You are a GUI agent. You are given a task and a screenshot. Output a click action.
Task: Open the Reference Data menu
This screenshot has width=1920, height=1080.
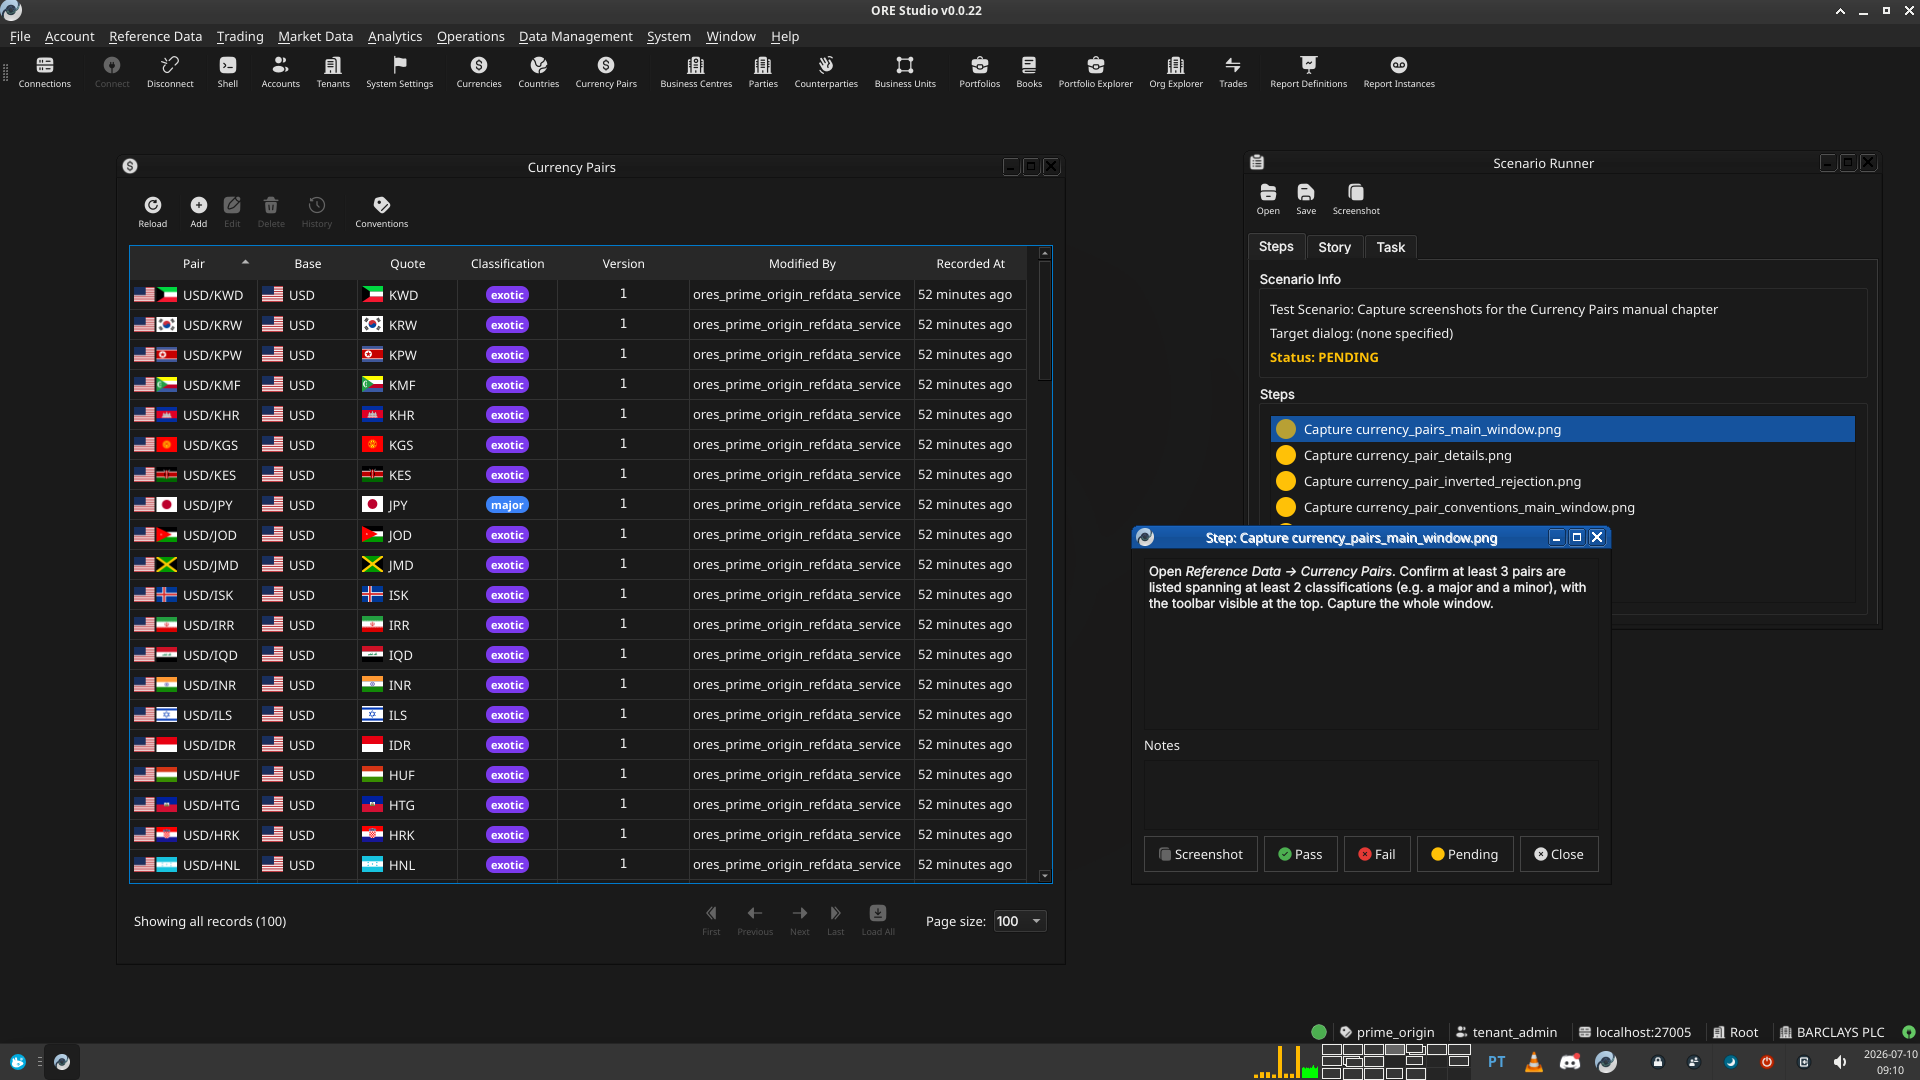coord(155,36)
